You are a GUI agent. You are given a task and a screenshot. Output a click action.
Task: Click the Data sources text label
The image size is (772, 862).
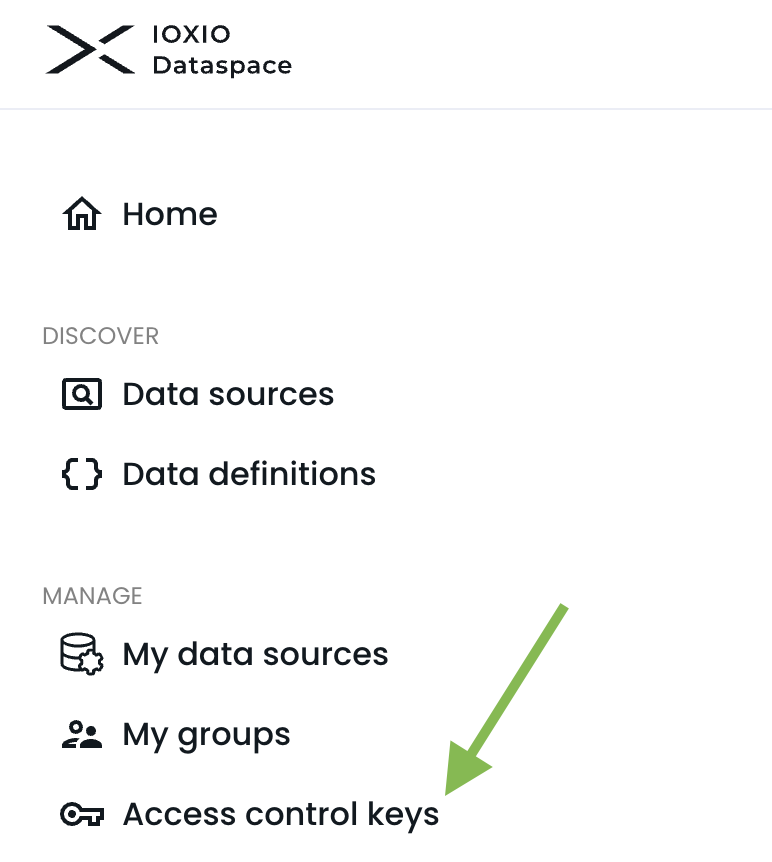228,393
